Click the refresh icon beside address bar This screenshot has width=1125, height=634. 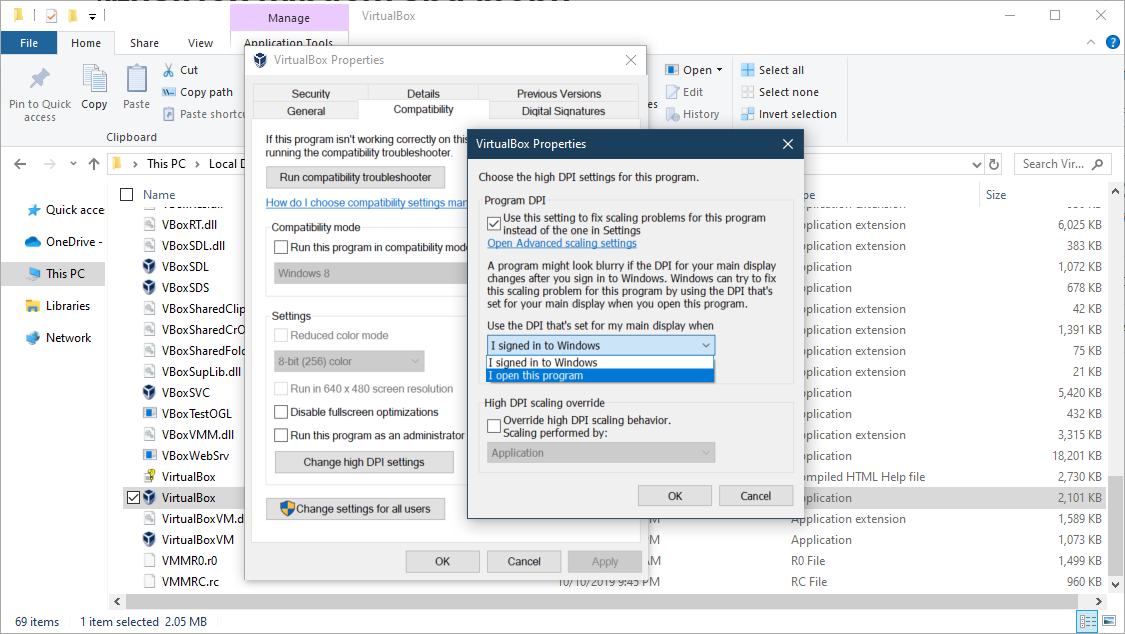coord(994,164)
